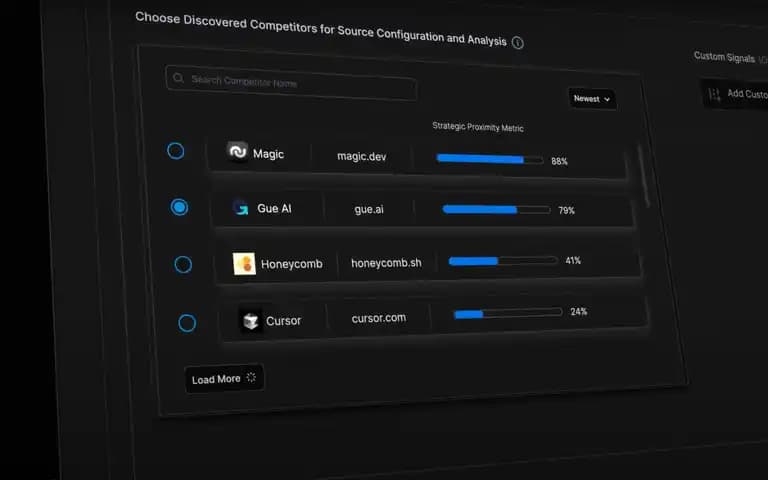This screenshot has width=768, height=480.
Task: Deselect the Gue AI radio button
Action: [179, 207]
